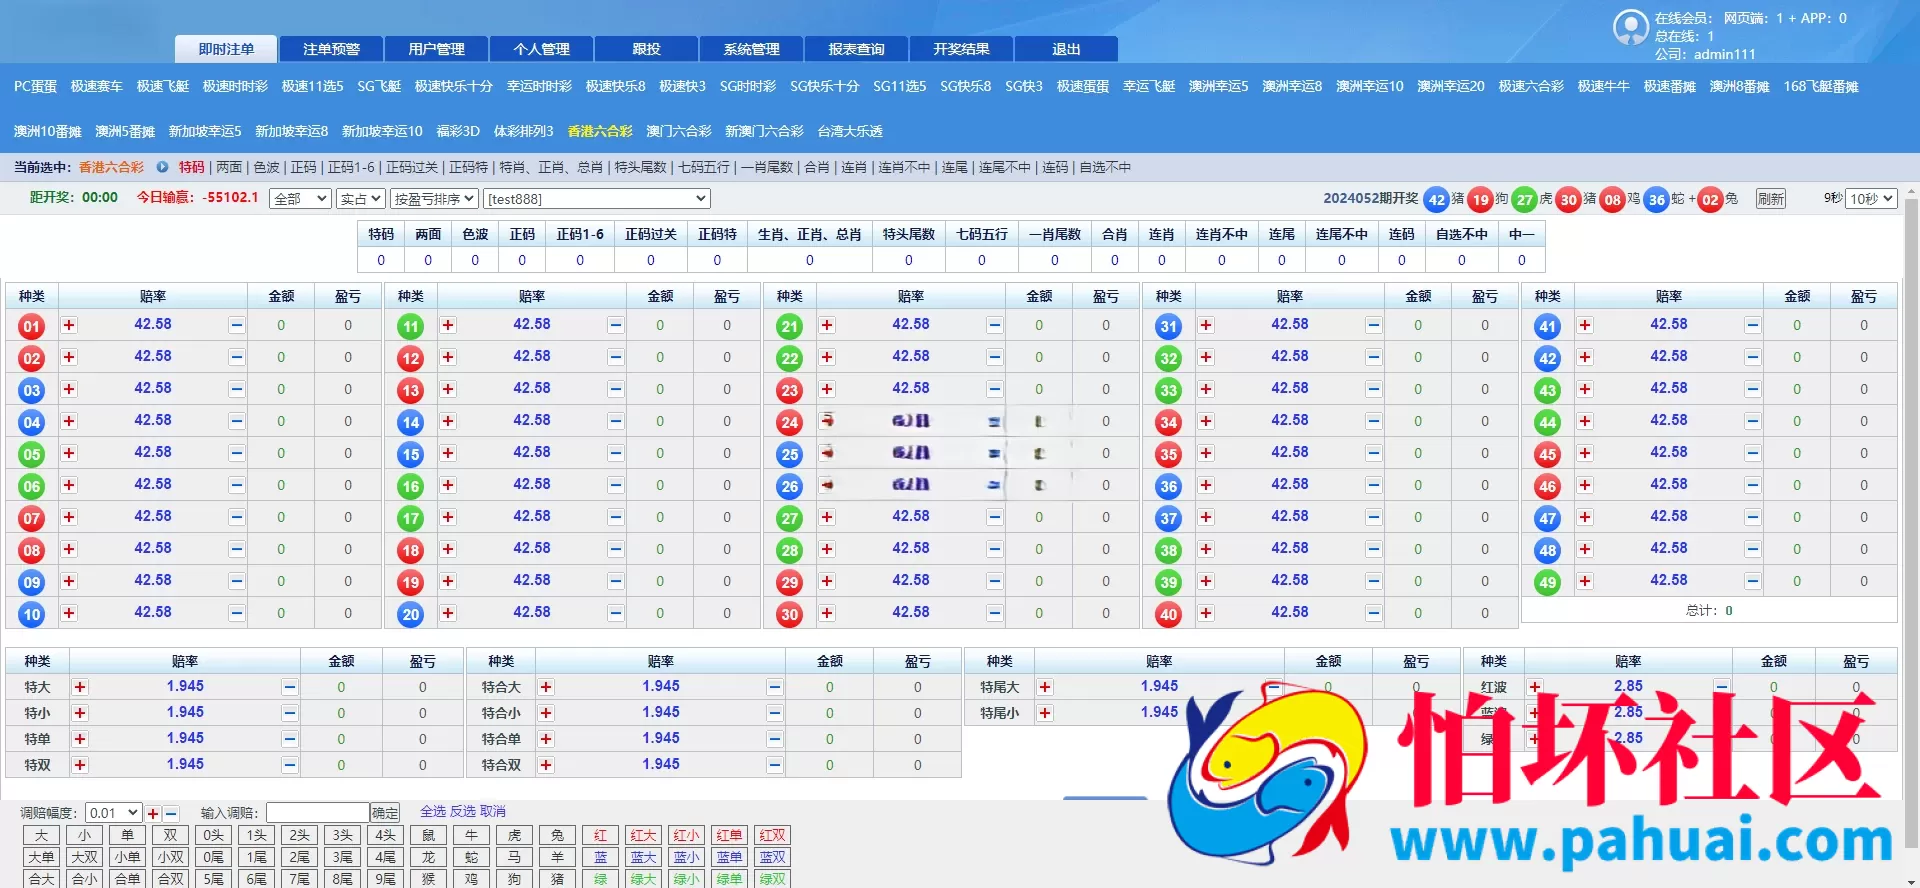1920x888 pixels.
Task: Increase odds for 特合小
Action: [546, 713]
